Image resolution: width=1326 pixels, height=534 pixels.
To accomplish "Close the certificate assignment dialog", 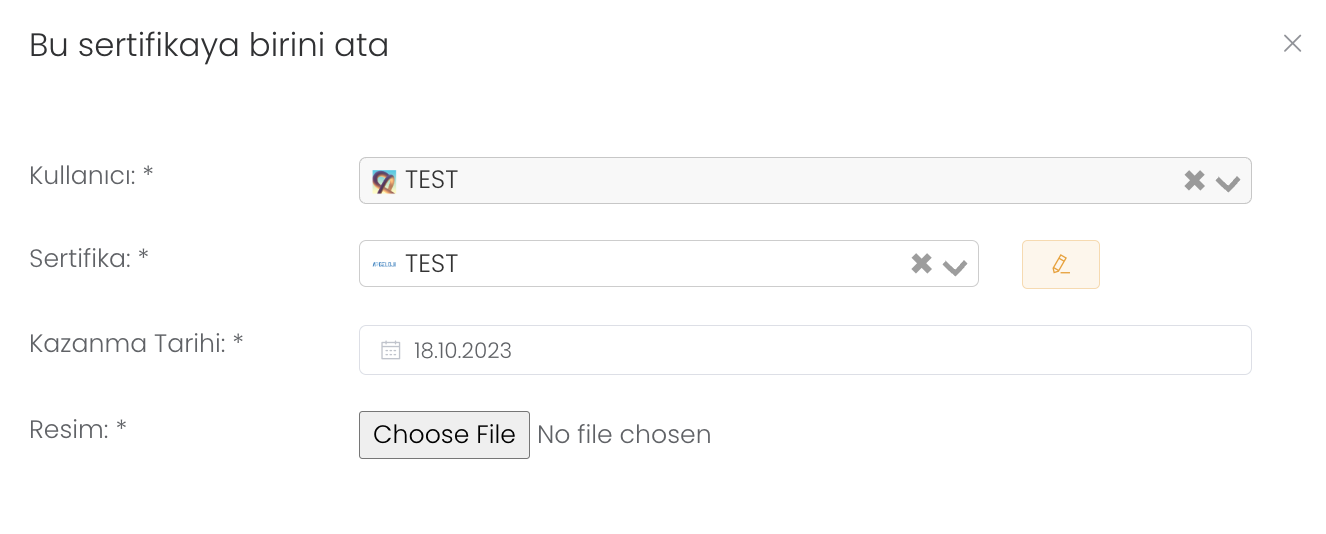I will 1292,43.
